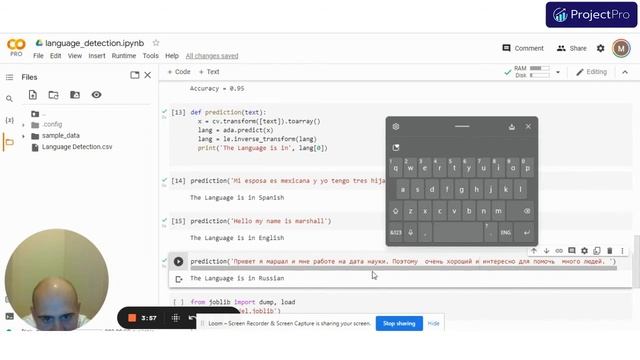Open the Help menu
The height and width of the screenshot is (360, 640).
[172, 56]
